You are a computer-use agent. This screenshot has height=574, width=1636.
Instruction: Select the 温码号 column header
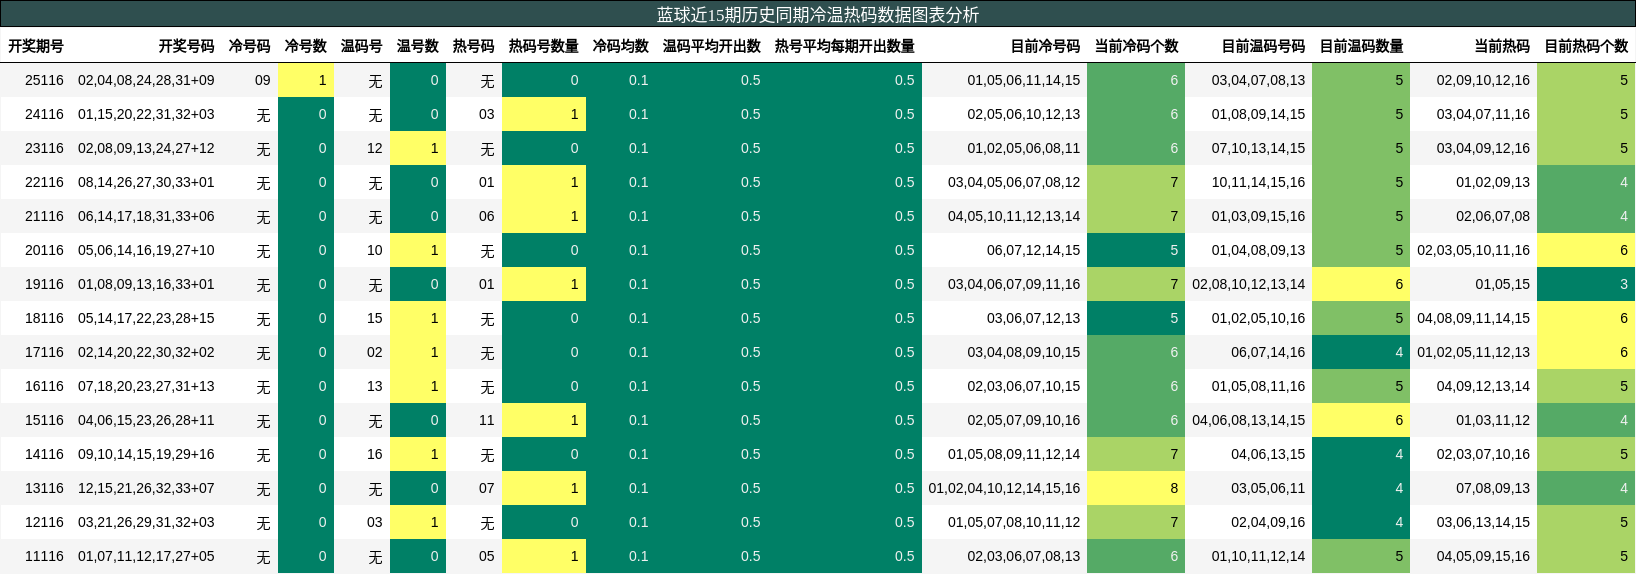click(361, 46)
